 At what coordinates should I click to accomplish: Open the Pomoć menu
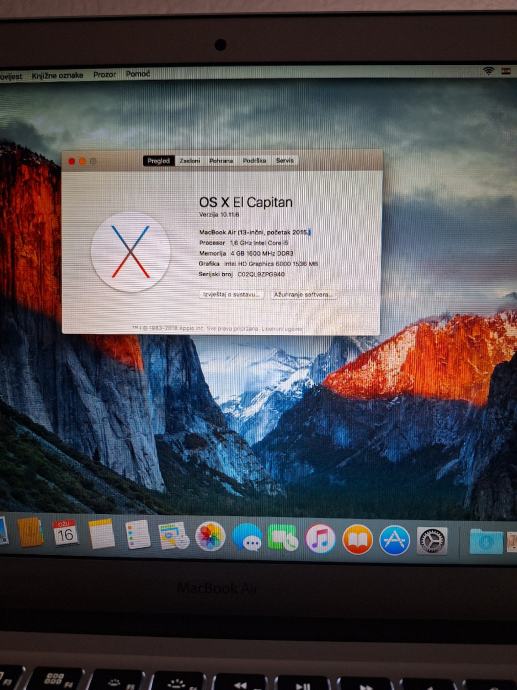click(138, 74)
